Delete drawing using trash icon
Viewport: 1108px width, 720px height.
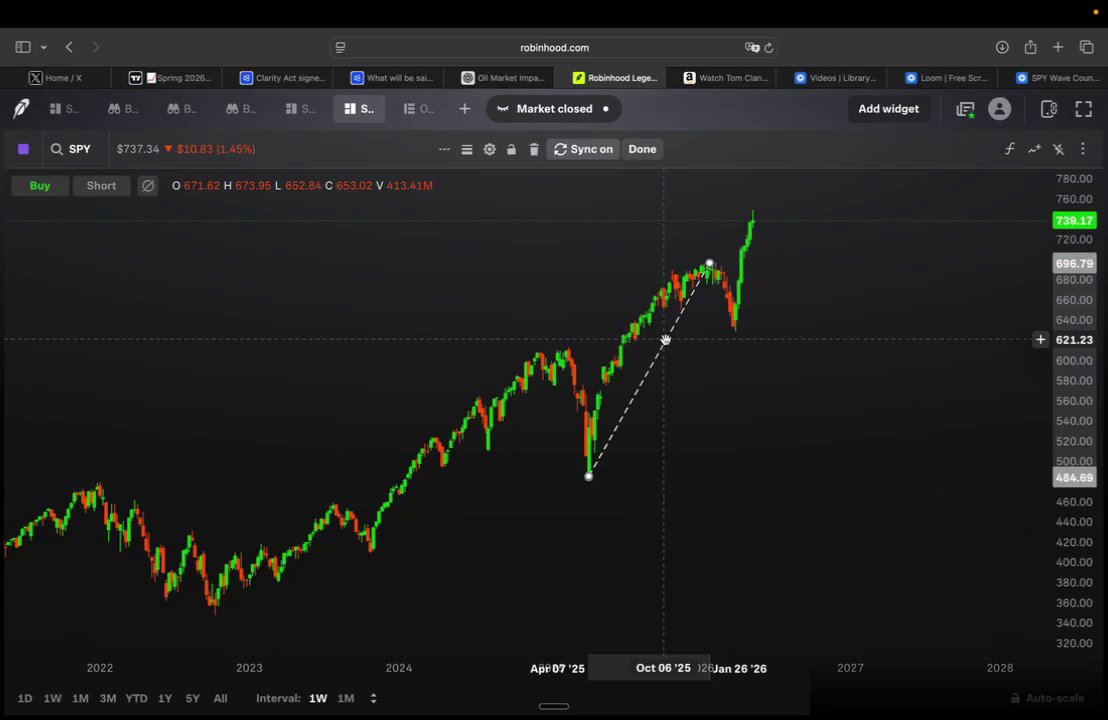[x=534, y=149]
